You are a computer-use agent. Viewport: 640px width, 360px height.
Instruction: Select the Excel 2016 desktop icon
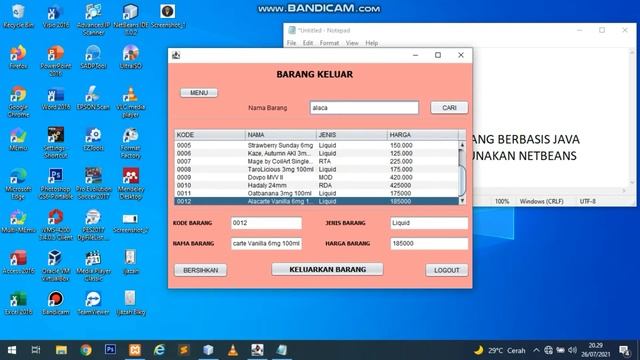click(18, 303)
